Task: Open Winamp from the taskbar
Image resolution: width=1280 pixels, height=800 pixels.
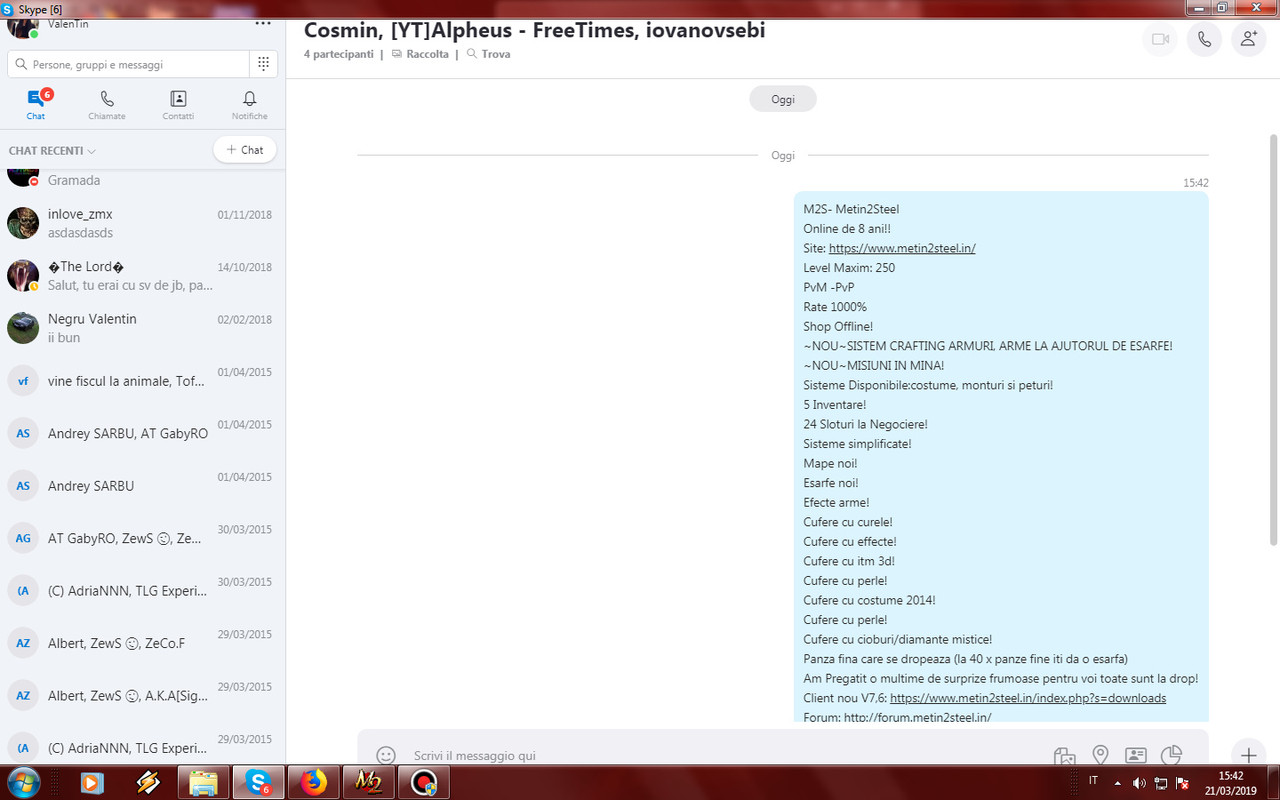Action: [148, 782]
